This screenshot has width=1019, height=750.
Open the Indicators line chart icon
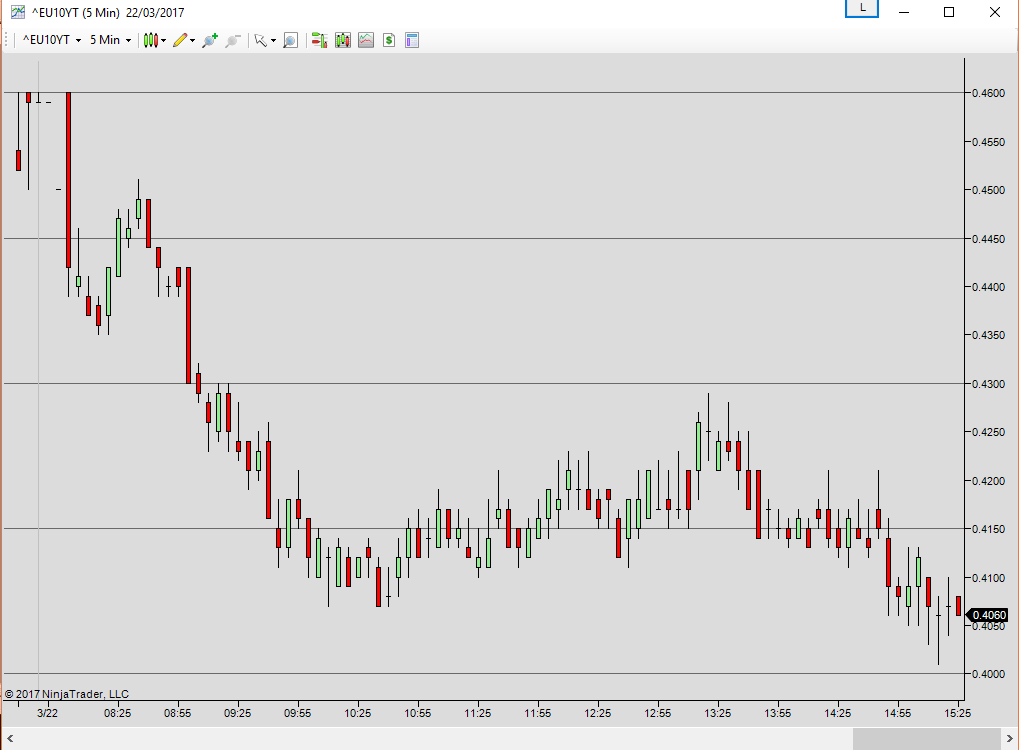pyautogui.click(x=366, y=40)
